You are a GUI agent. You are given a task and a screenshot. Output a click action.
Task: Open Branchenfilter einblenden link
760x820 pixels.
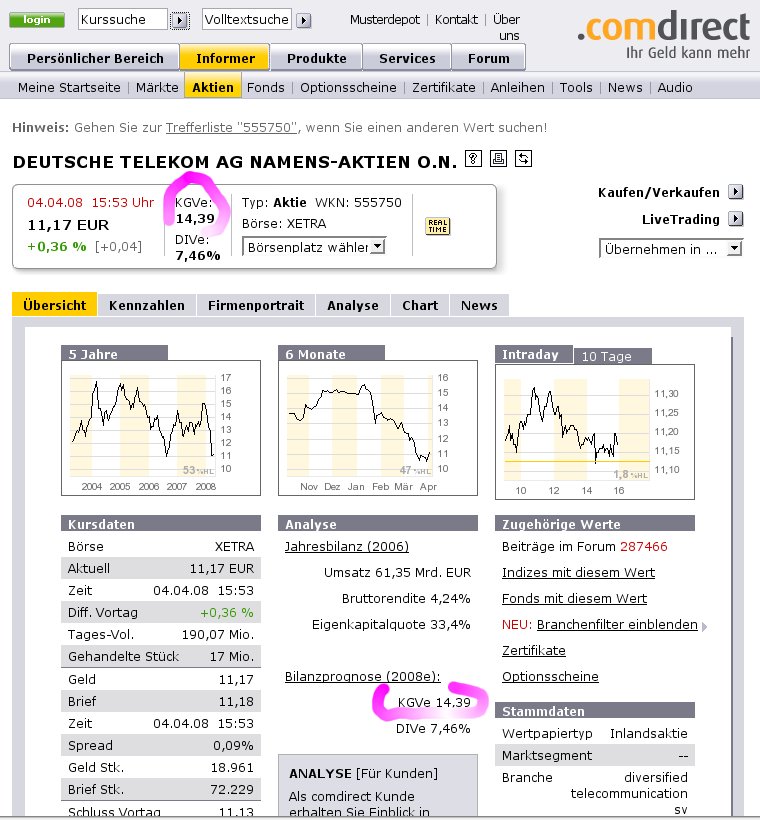tap(617, 624)
